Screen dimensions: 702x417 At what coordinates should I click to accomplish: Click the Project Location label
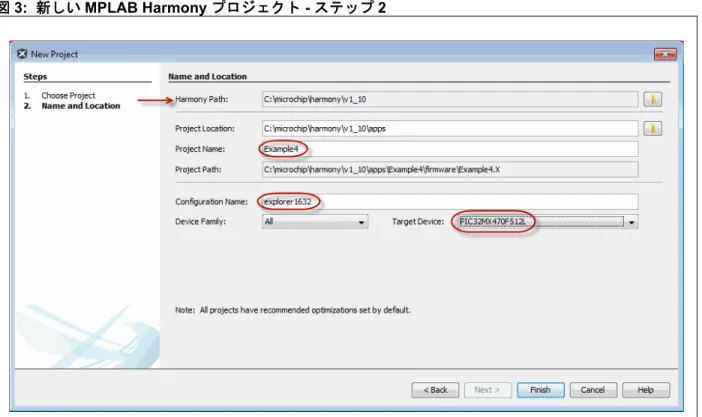coord(205,129)
